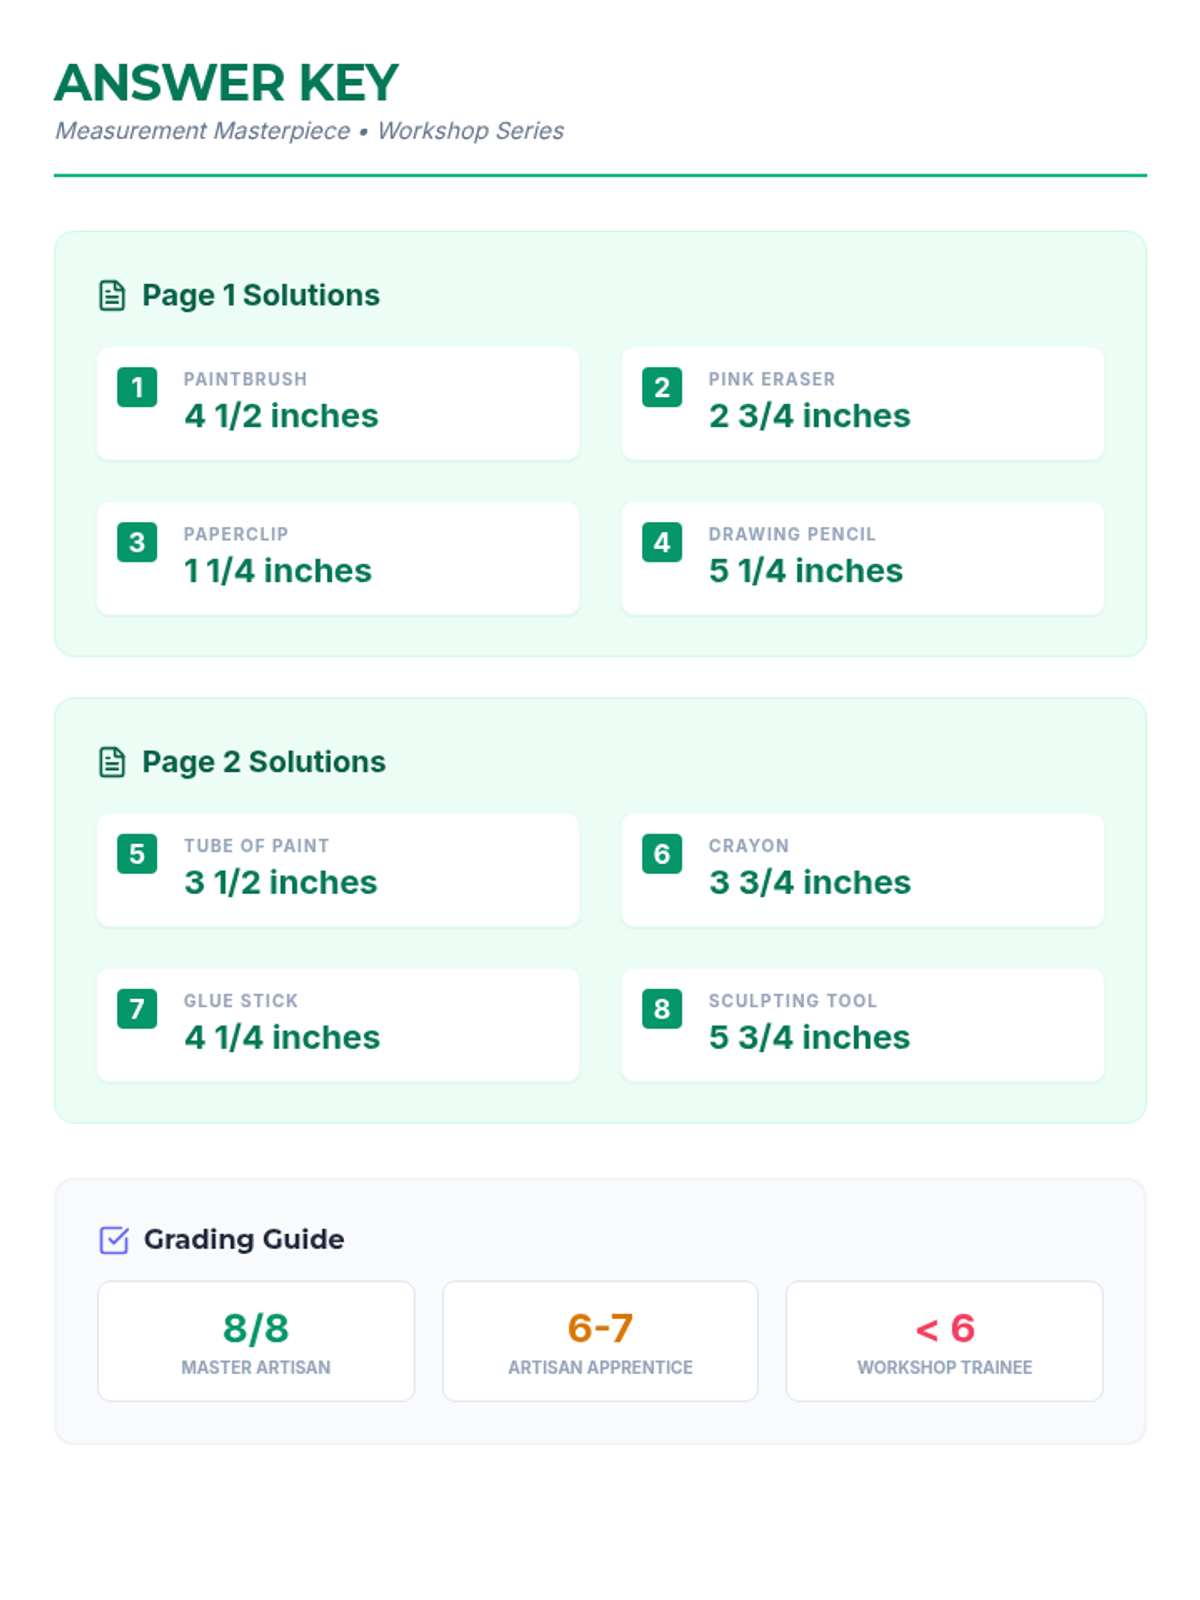1200x1600 pixels.
Task: Click the Page 2 Solutions heading text
Action: pyautogui.click(x=263, y=762)
